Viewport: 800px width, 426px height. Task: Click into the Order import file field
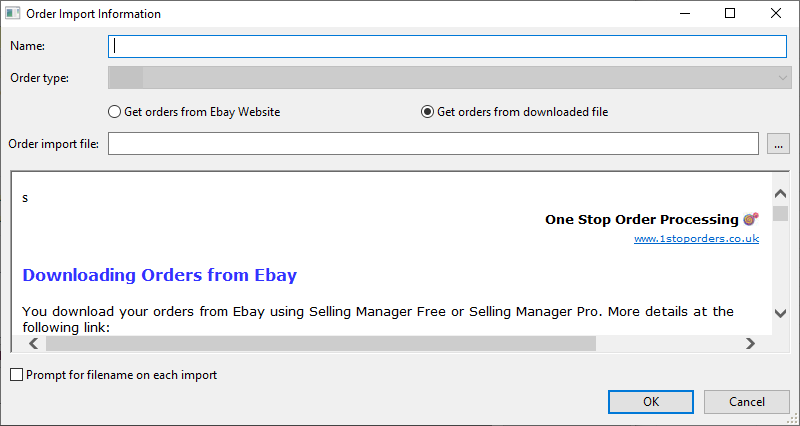(x=433, y=144)
